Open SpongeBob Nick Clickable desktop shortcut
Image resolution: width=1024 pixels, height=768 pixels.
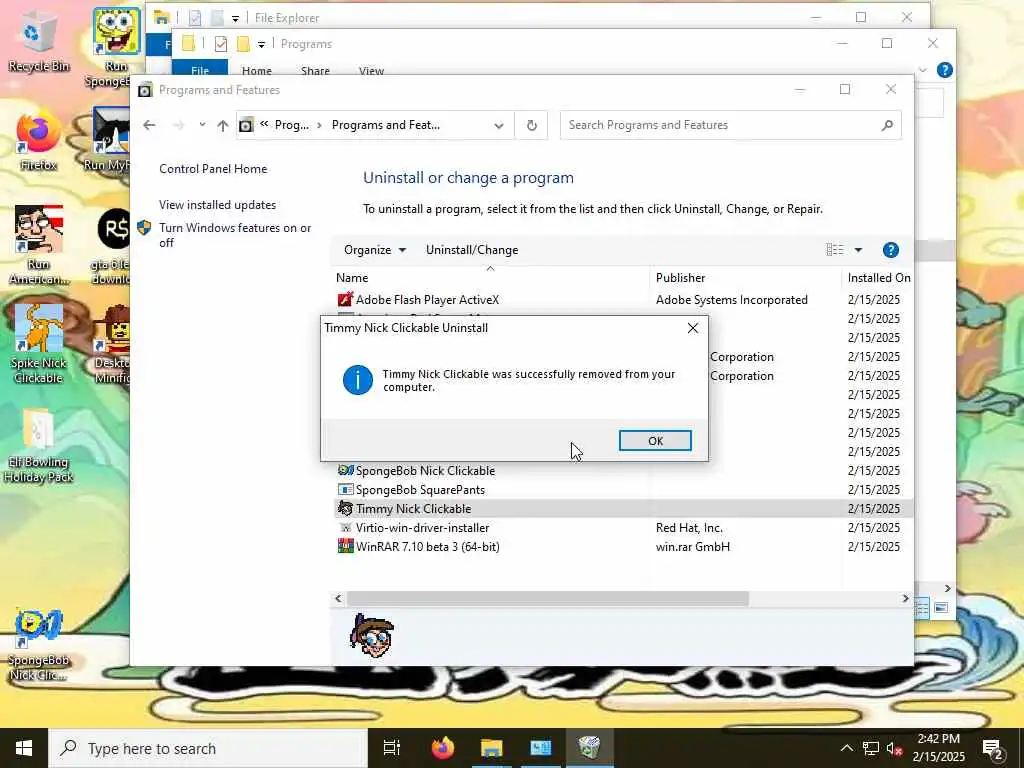[x=39, y=645]
